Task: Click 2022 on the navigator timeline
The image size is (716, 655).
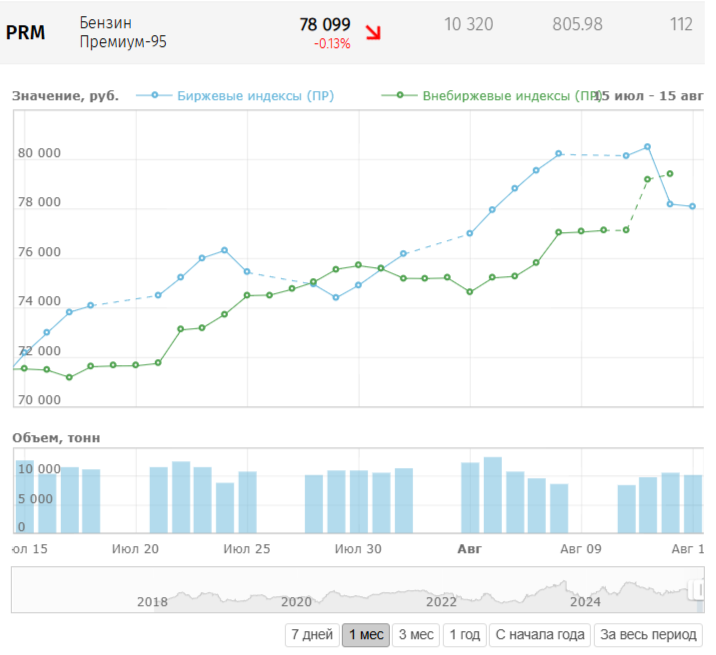Action: 441,602
